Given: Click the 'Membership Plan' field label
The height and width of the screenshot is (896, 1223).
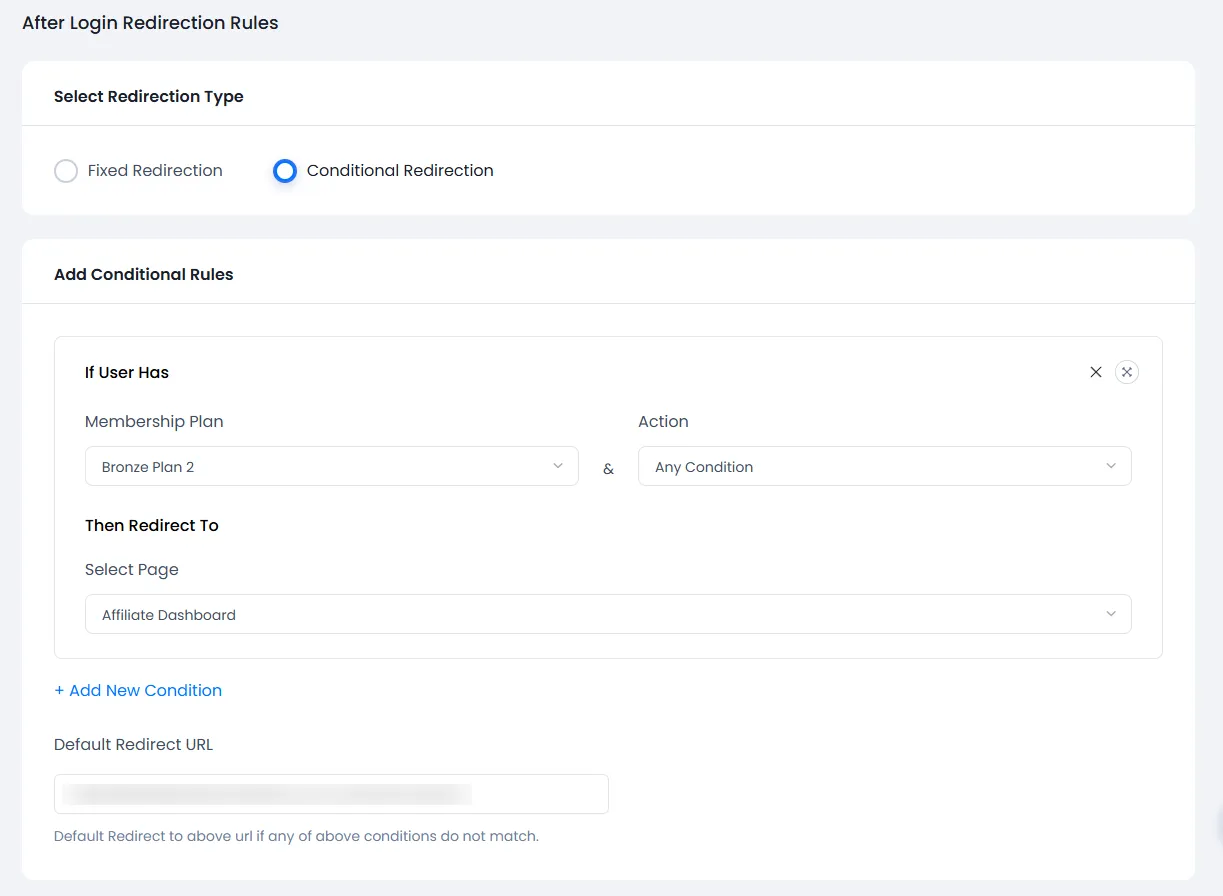Looking at the screenshot, I should (x=154, y=422).
